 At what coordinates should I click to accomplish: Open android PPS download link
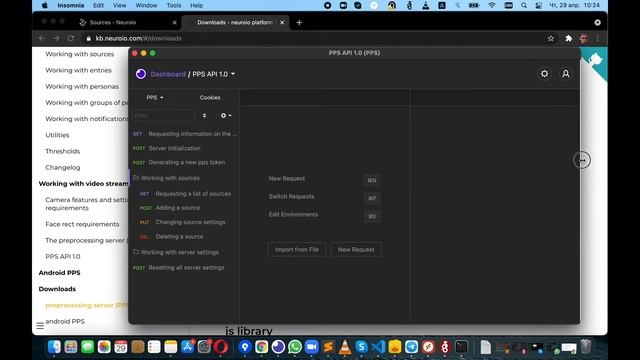coord(65,321)
